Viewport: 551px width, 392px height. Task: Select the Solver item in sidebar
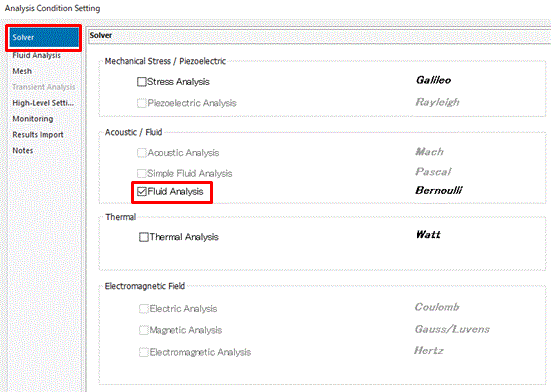point(44,38)
